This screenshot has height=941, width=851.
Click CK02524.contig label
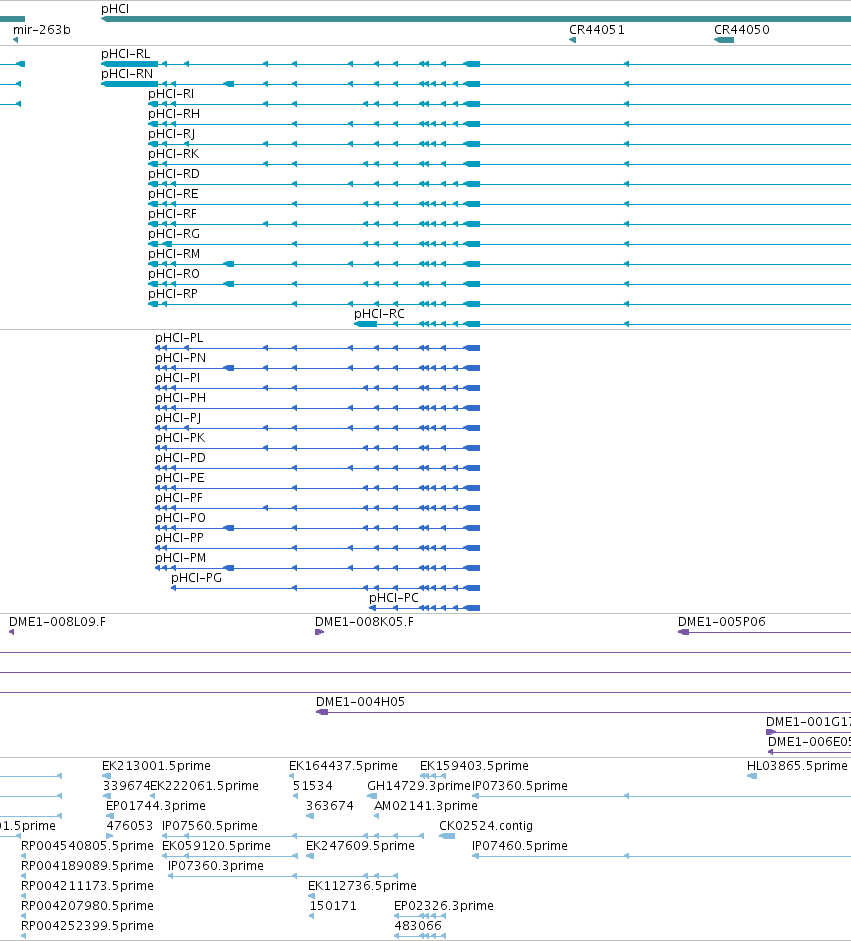(486, 826)
